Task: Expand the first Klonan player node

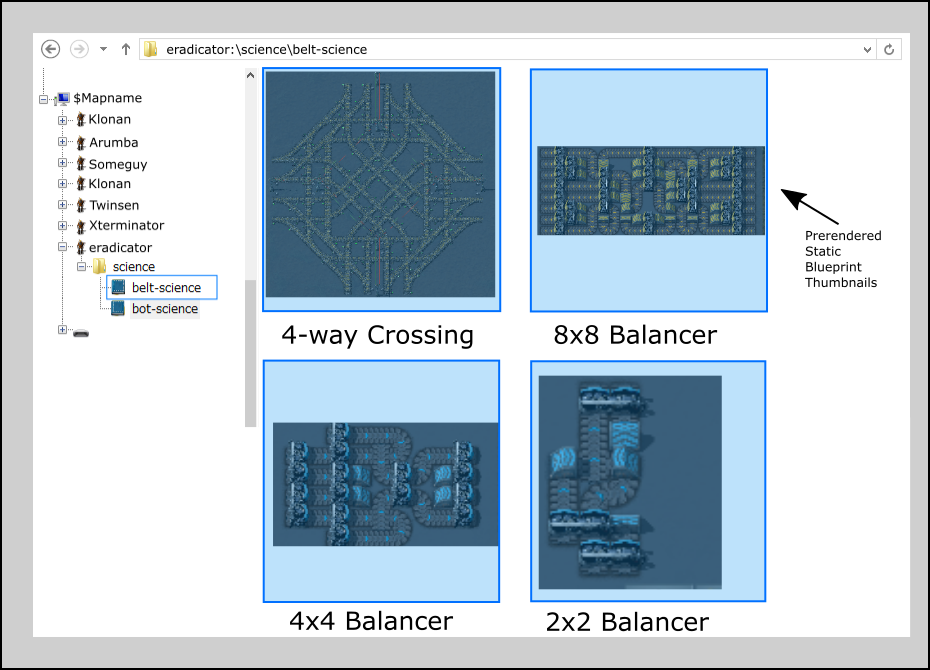Action: pyautogui.click(x=62, y=120)
